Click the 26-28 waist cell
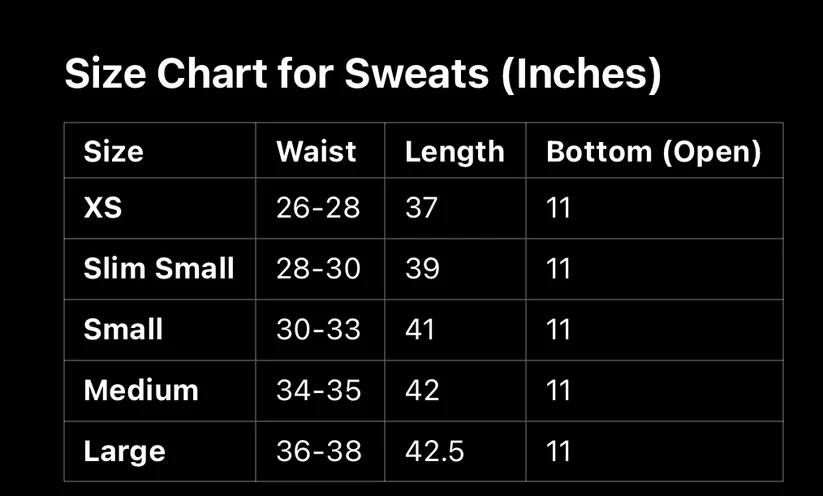 tap(317, 208)
